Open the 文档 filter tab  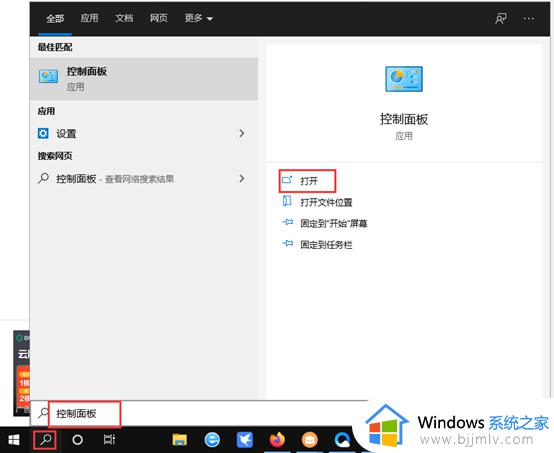tap(124, 18)
